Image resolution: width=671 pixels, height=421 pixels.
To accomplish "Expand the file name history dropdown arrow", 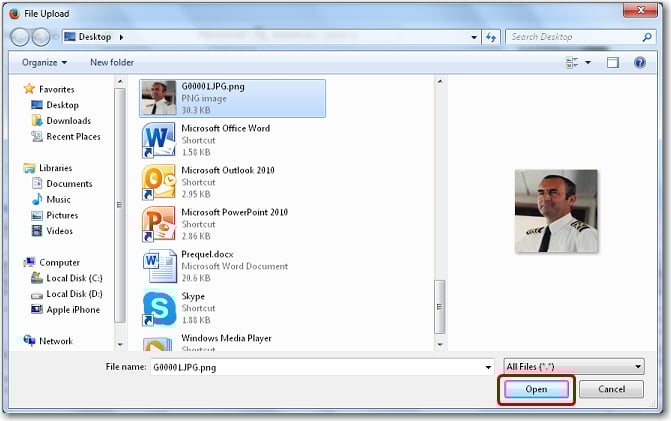I will (487, 367).
